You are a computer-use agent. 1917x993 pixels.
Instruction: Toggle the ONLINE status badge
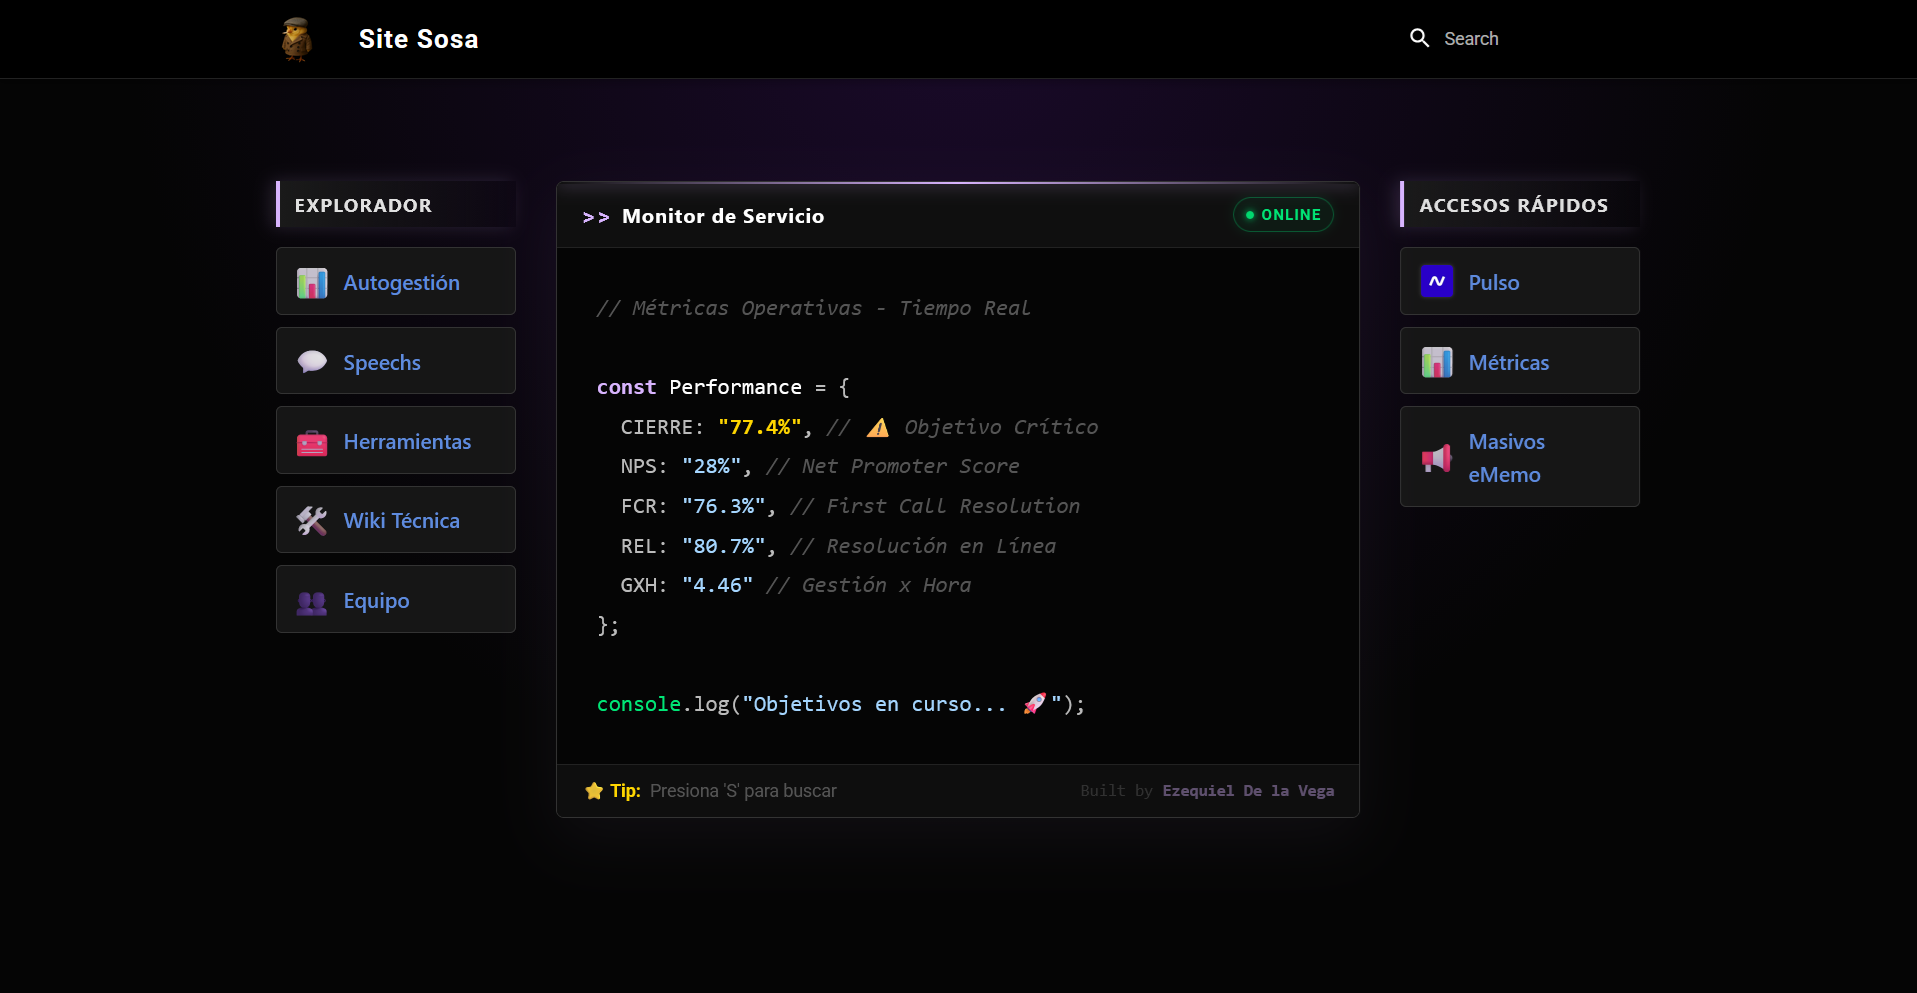point(1283,214)
